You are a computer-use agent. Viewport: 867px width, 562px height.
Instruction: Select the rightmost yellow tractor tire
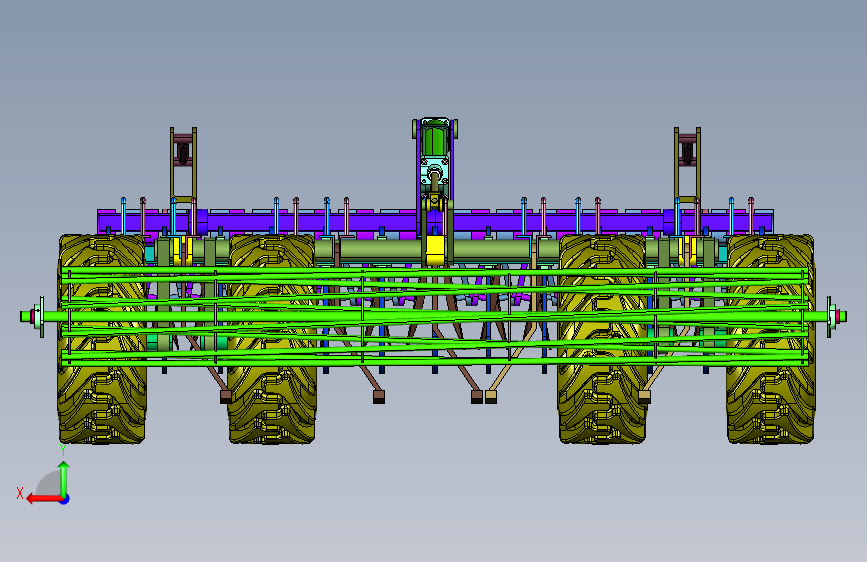[770, 339]
